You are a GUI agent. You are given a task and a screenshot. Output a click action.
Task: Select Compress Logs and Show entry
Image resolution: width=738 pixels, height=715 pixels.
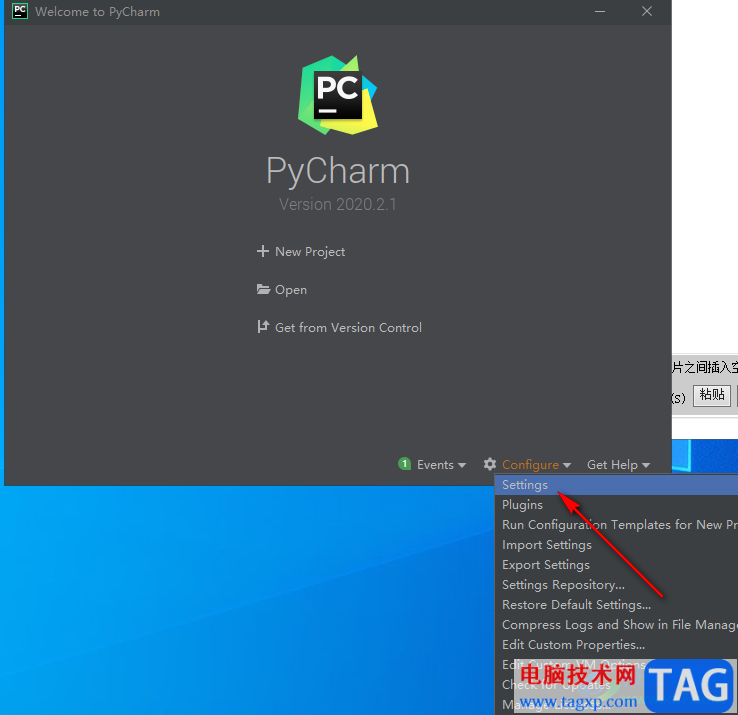point(616,625)
